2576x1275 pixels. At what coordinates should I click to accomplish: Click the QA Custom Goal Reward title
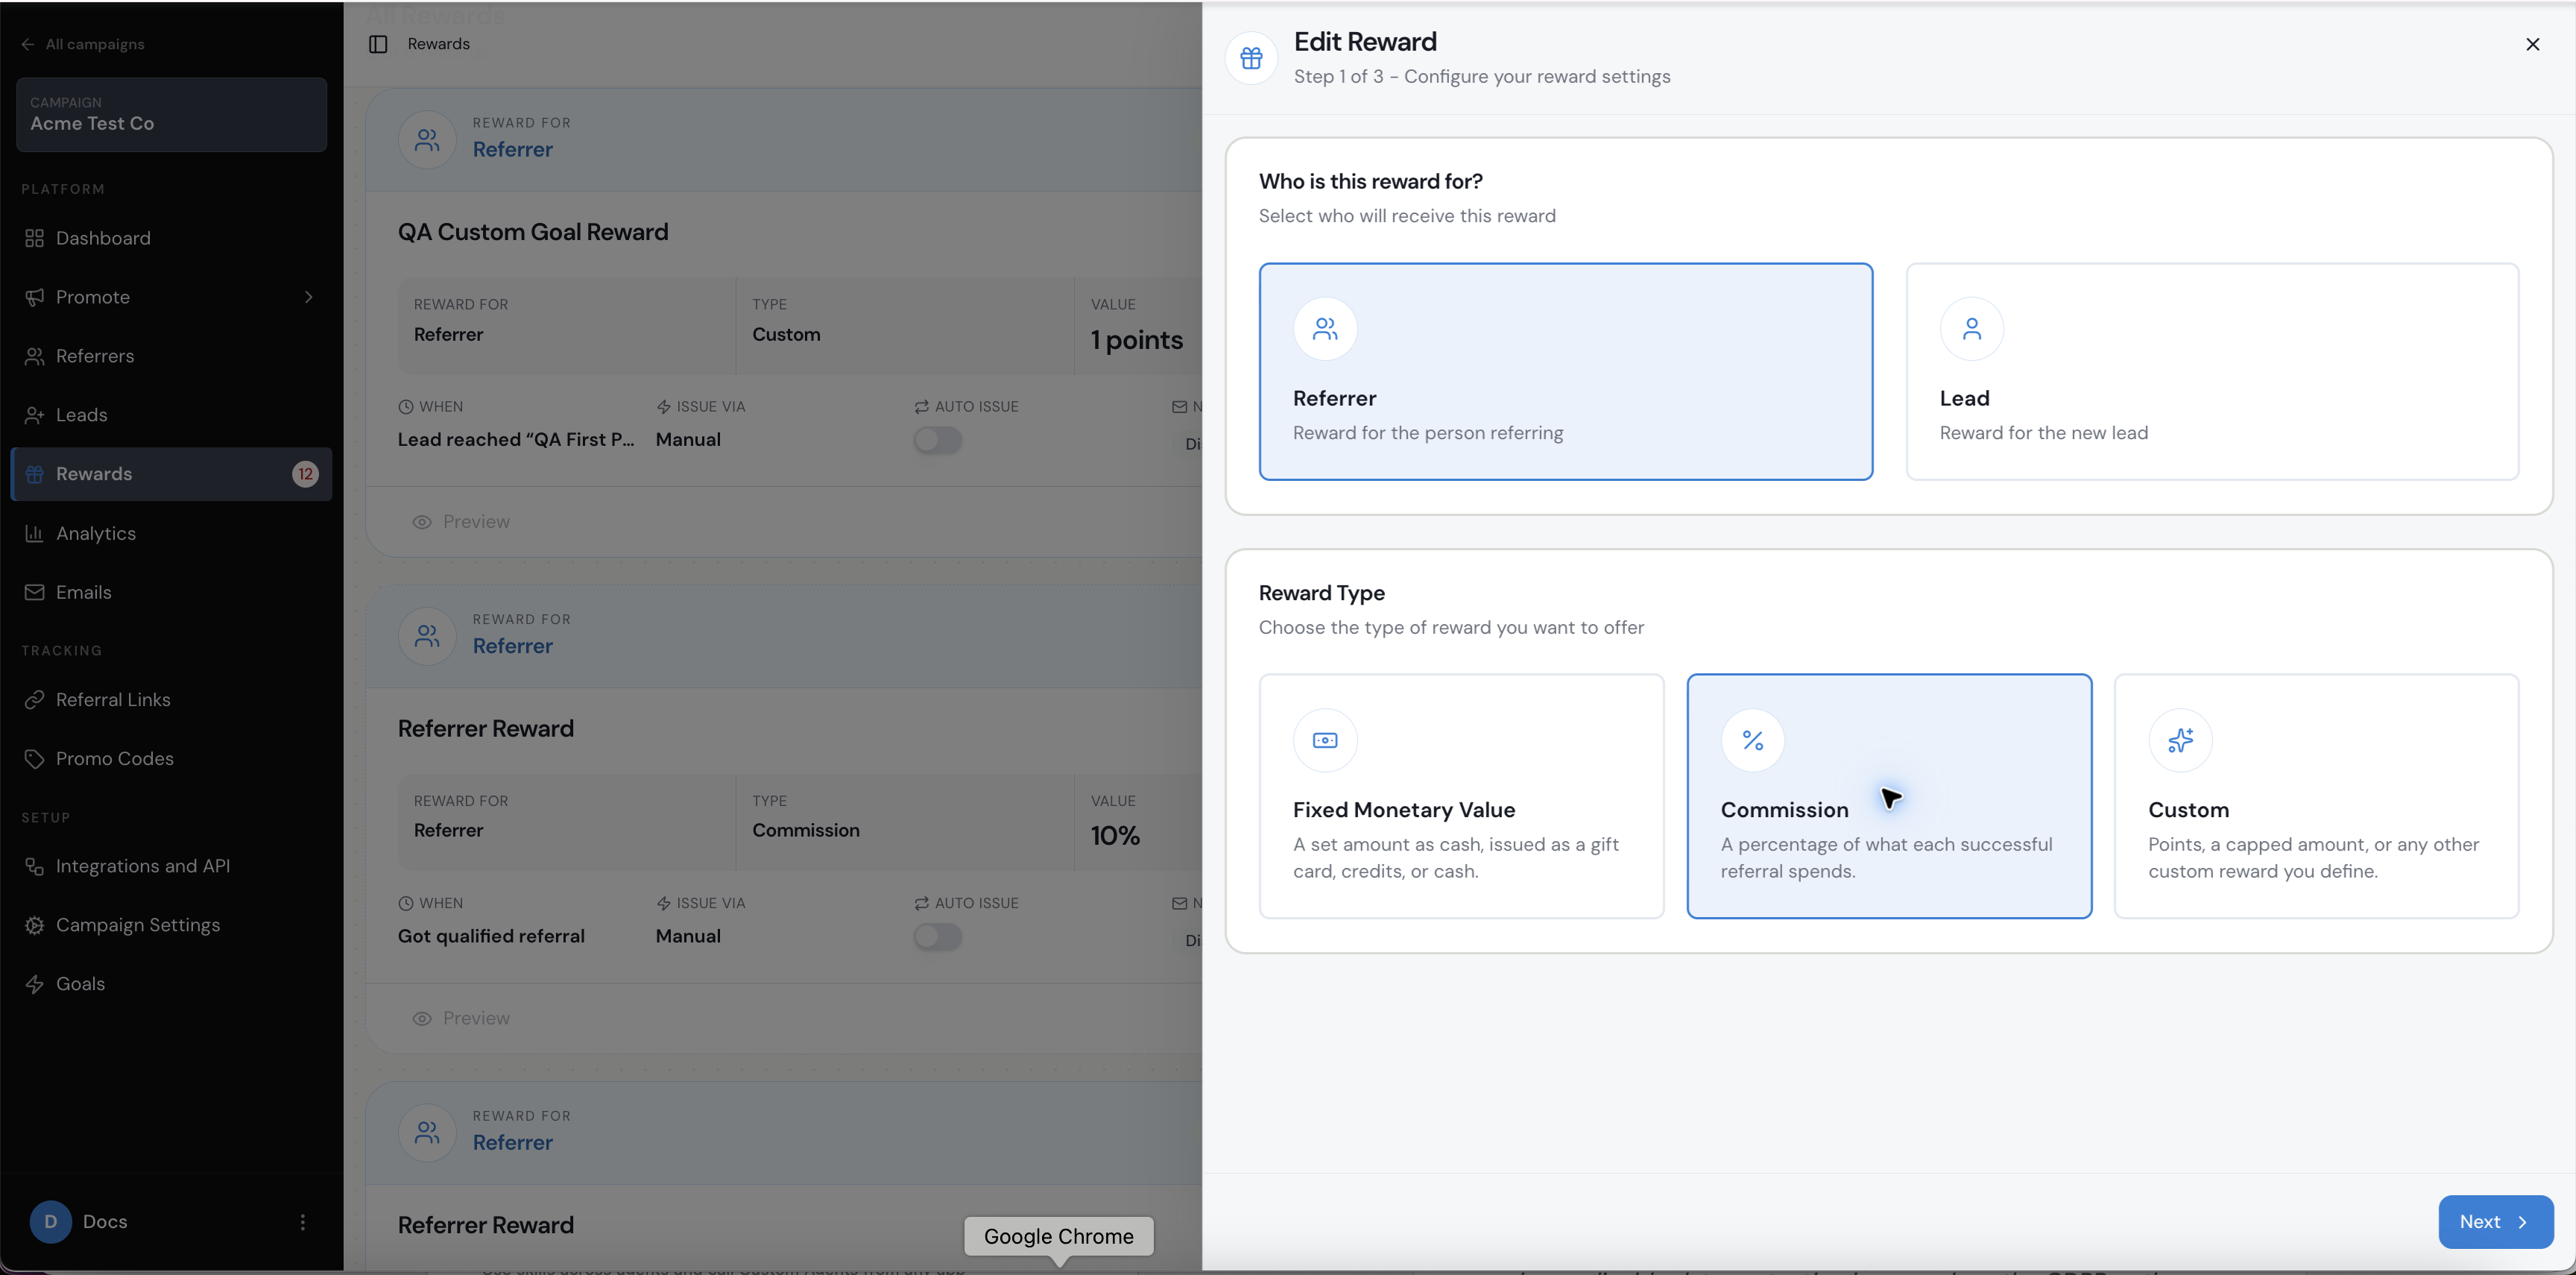(533, 232)
